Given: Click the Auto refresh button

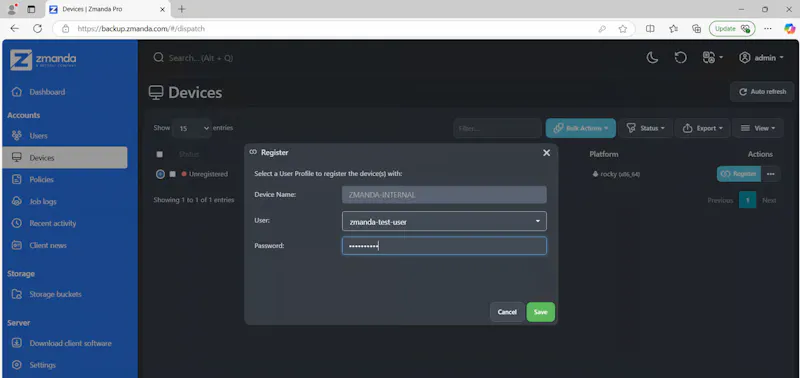Looking at the screenshot, I should [762, 92].
